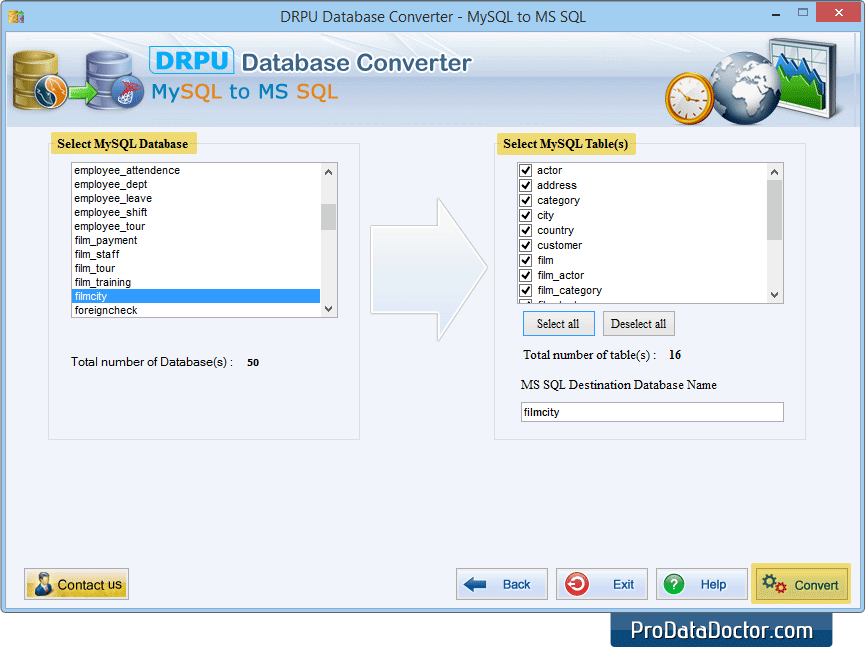Select foreigncheck database
The height and width of the screenshot is (647, 866).
tap(196, 311)
